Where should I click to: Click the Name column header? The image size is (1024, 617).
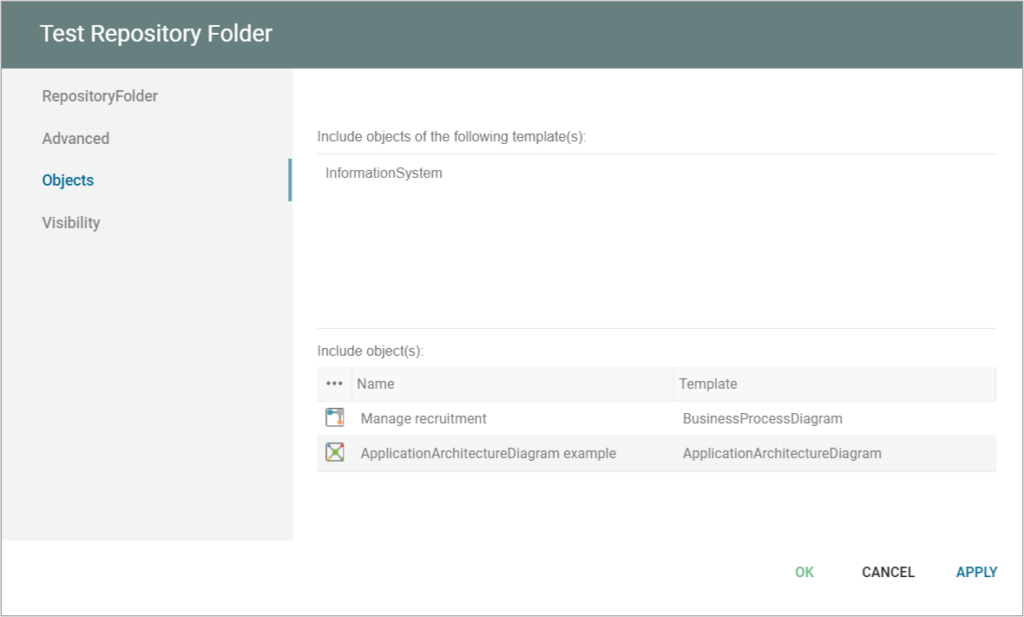[x=375, y=383]
